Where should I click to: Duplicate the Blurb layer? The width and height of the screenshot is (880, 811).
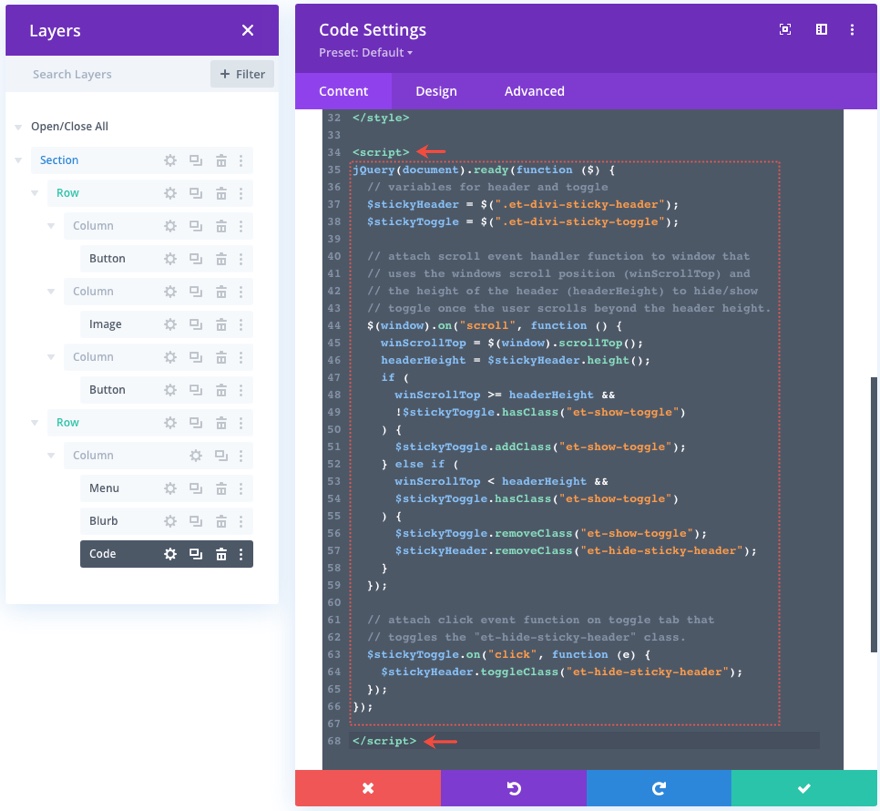[x=195, y=521]
